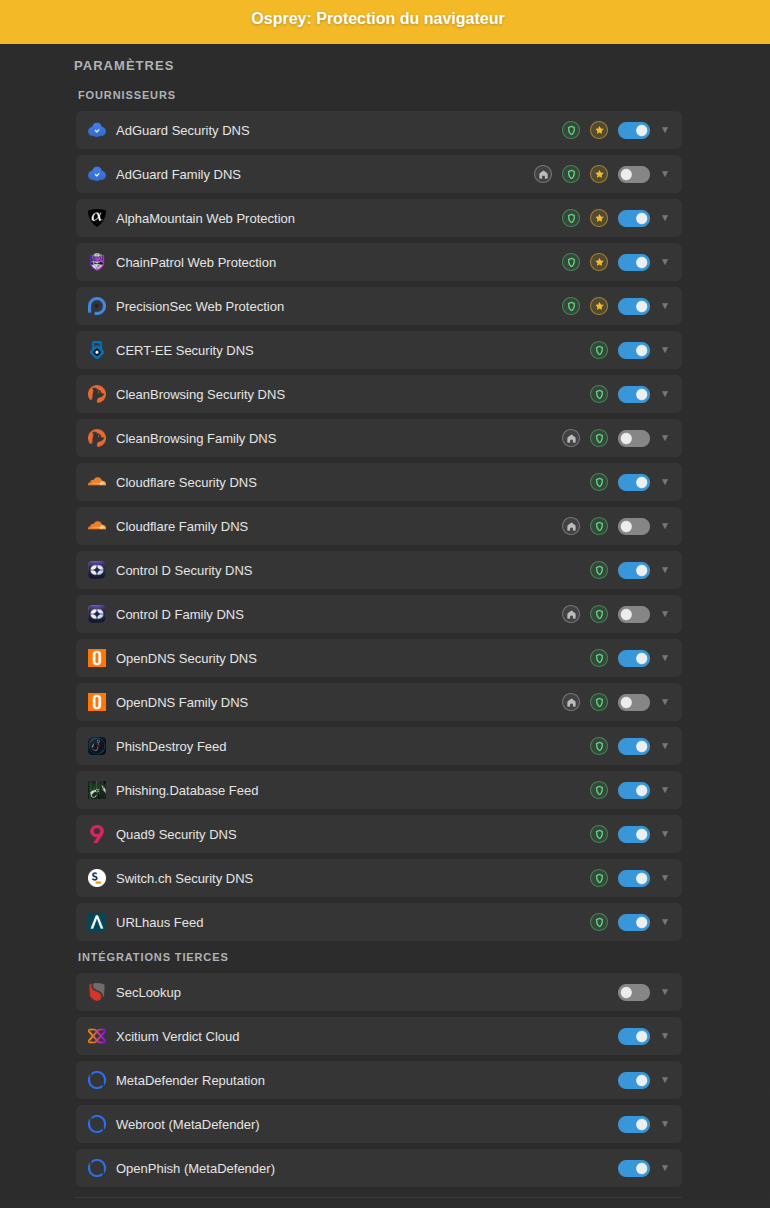Enable the CleanBrowsing Family DNS toggle
The height and width of the screenshot is (1208, 770).
[x=634, y=438]
